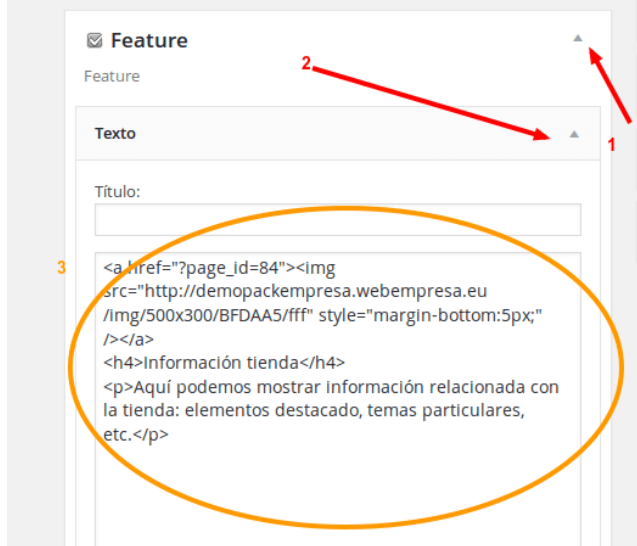Collapse the Feature panel with its top arrow
Image resolution: width=637 pixels, height=546 pixels.
578,38
